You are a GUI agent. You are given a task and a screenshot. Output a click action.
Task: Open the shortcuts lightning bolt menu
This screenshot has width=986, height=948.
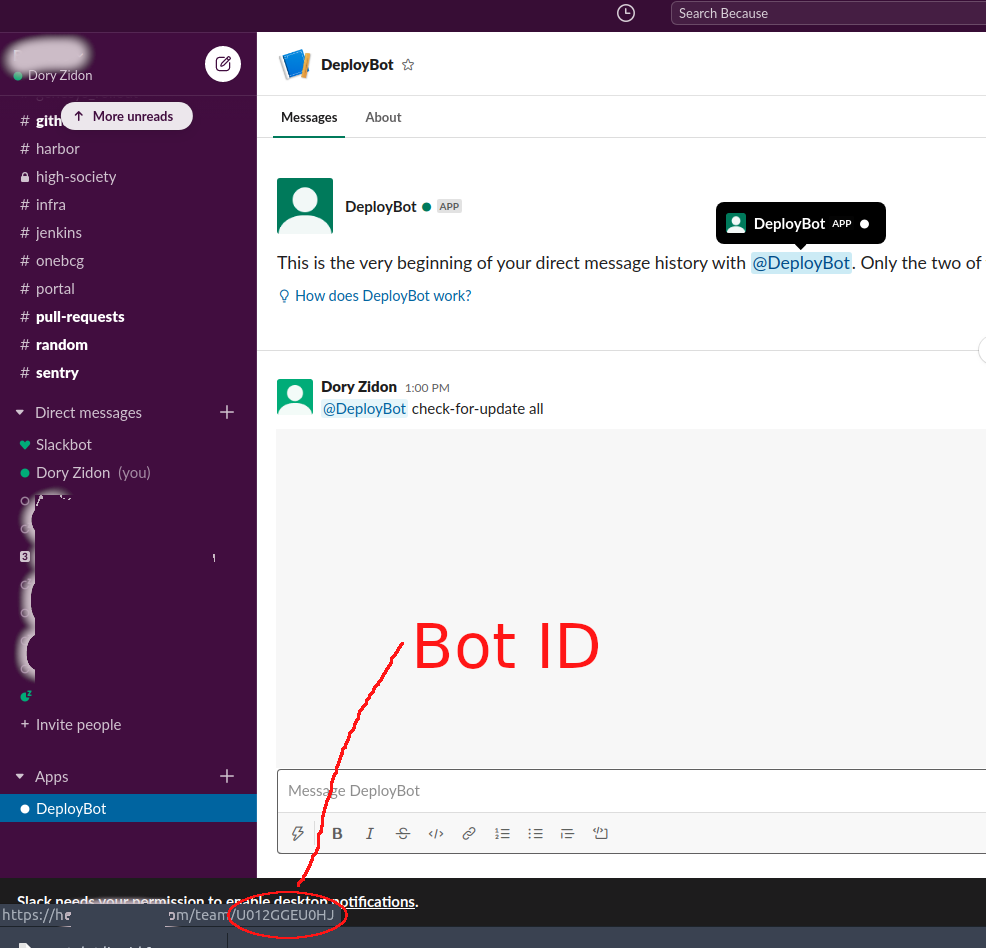[x=298, y=834]
